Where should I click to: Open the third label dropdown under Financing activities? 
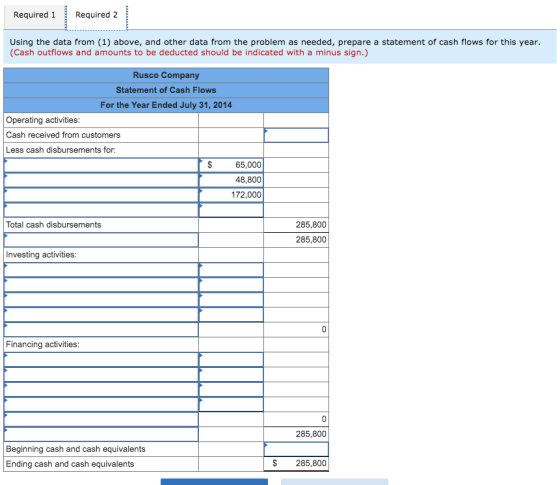click(x=101, y=390)
